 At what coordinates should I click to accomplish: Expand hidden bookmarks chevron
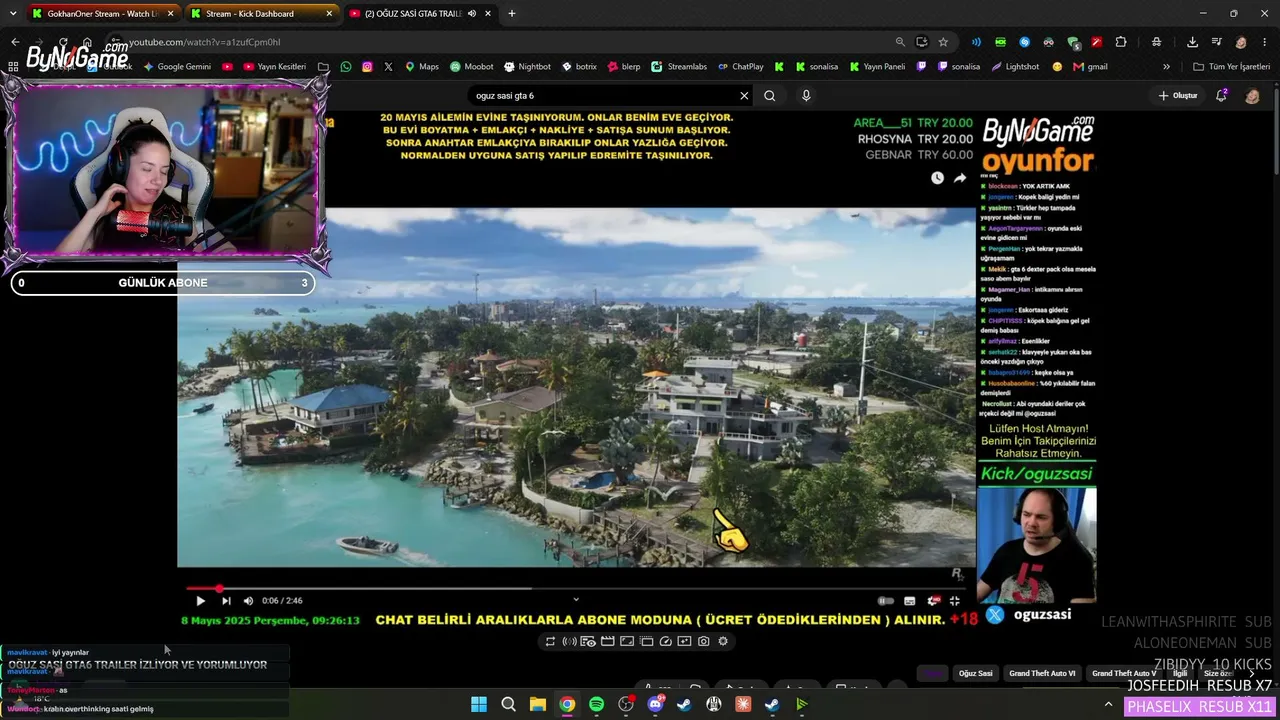[x=1166, y=67]
